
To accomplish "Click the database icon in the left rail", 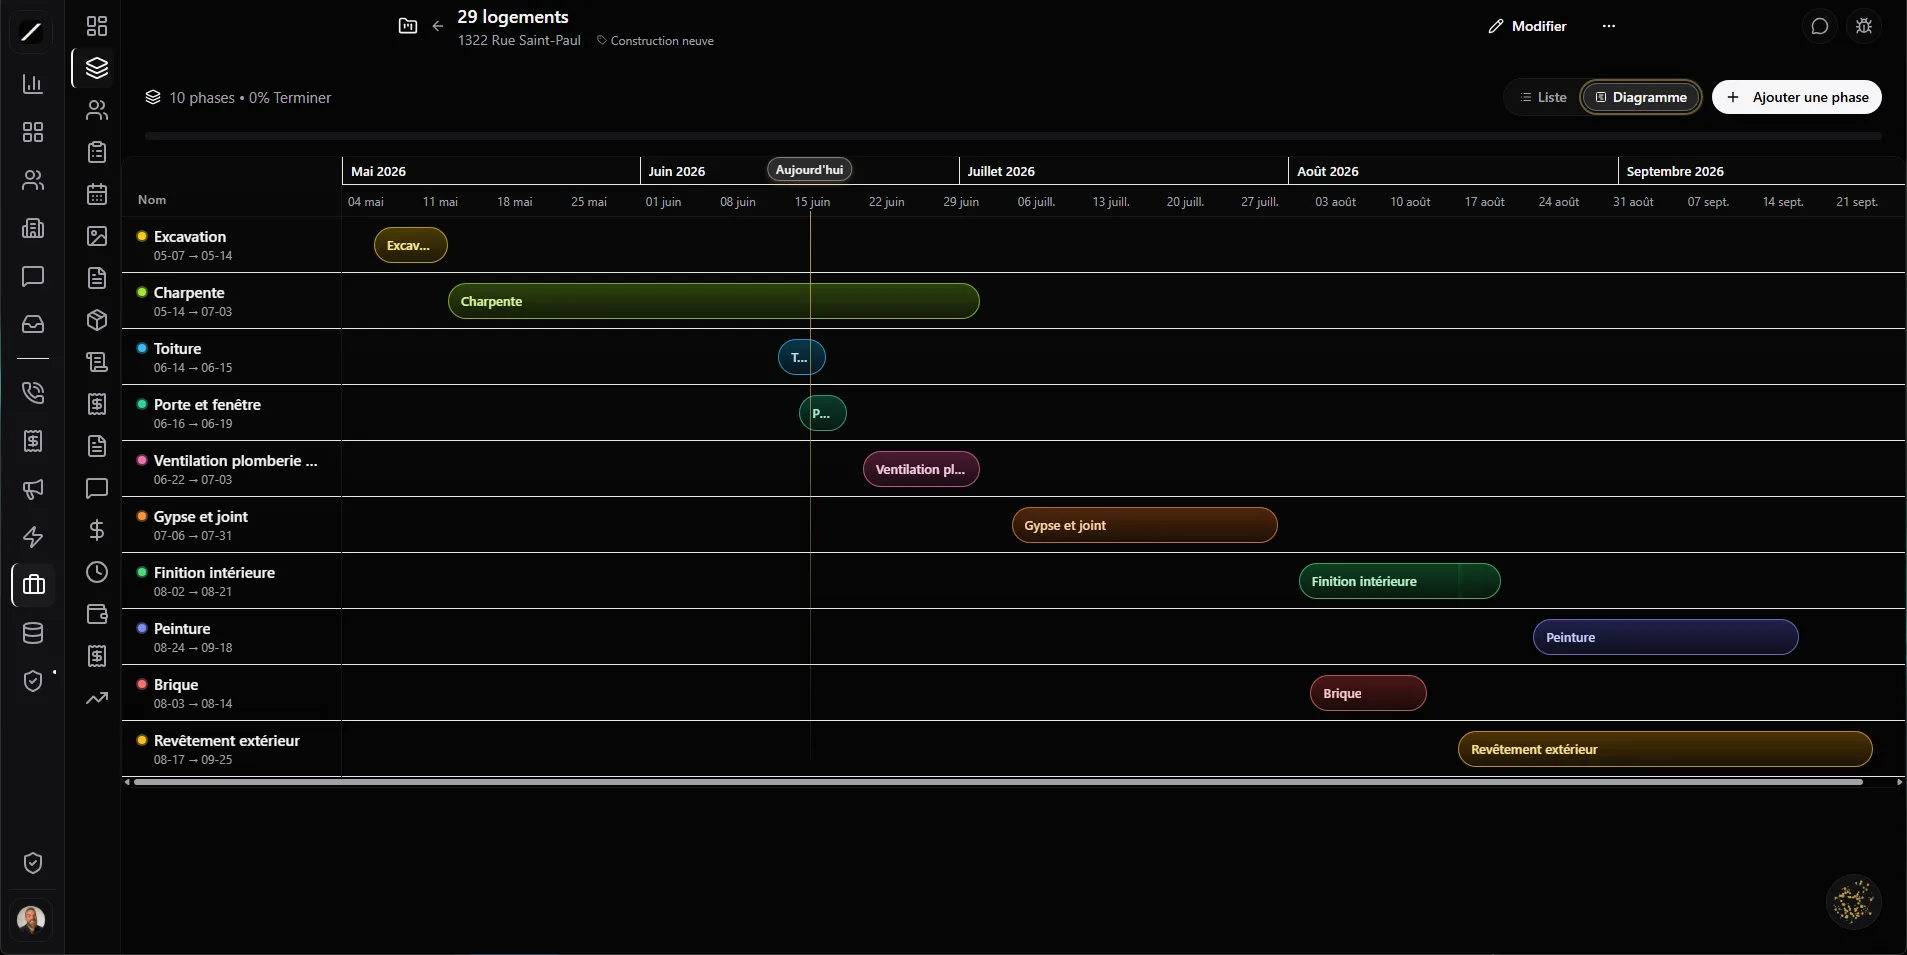I will 33,633.
